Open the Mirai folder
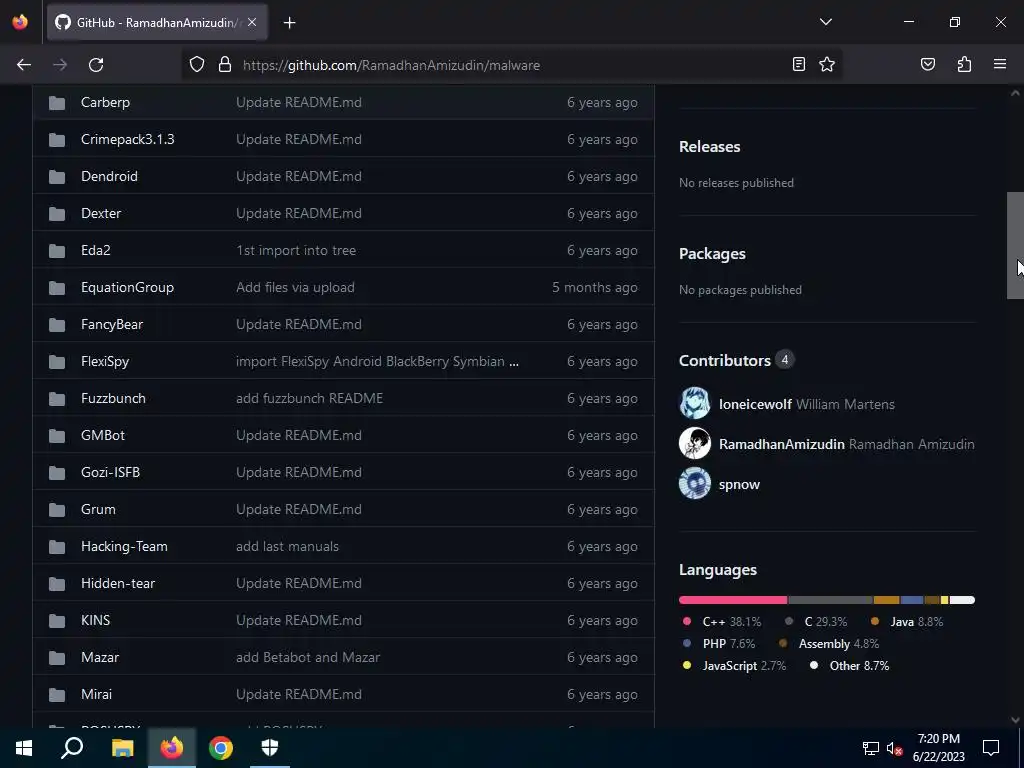 (96, 694)
